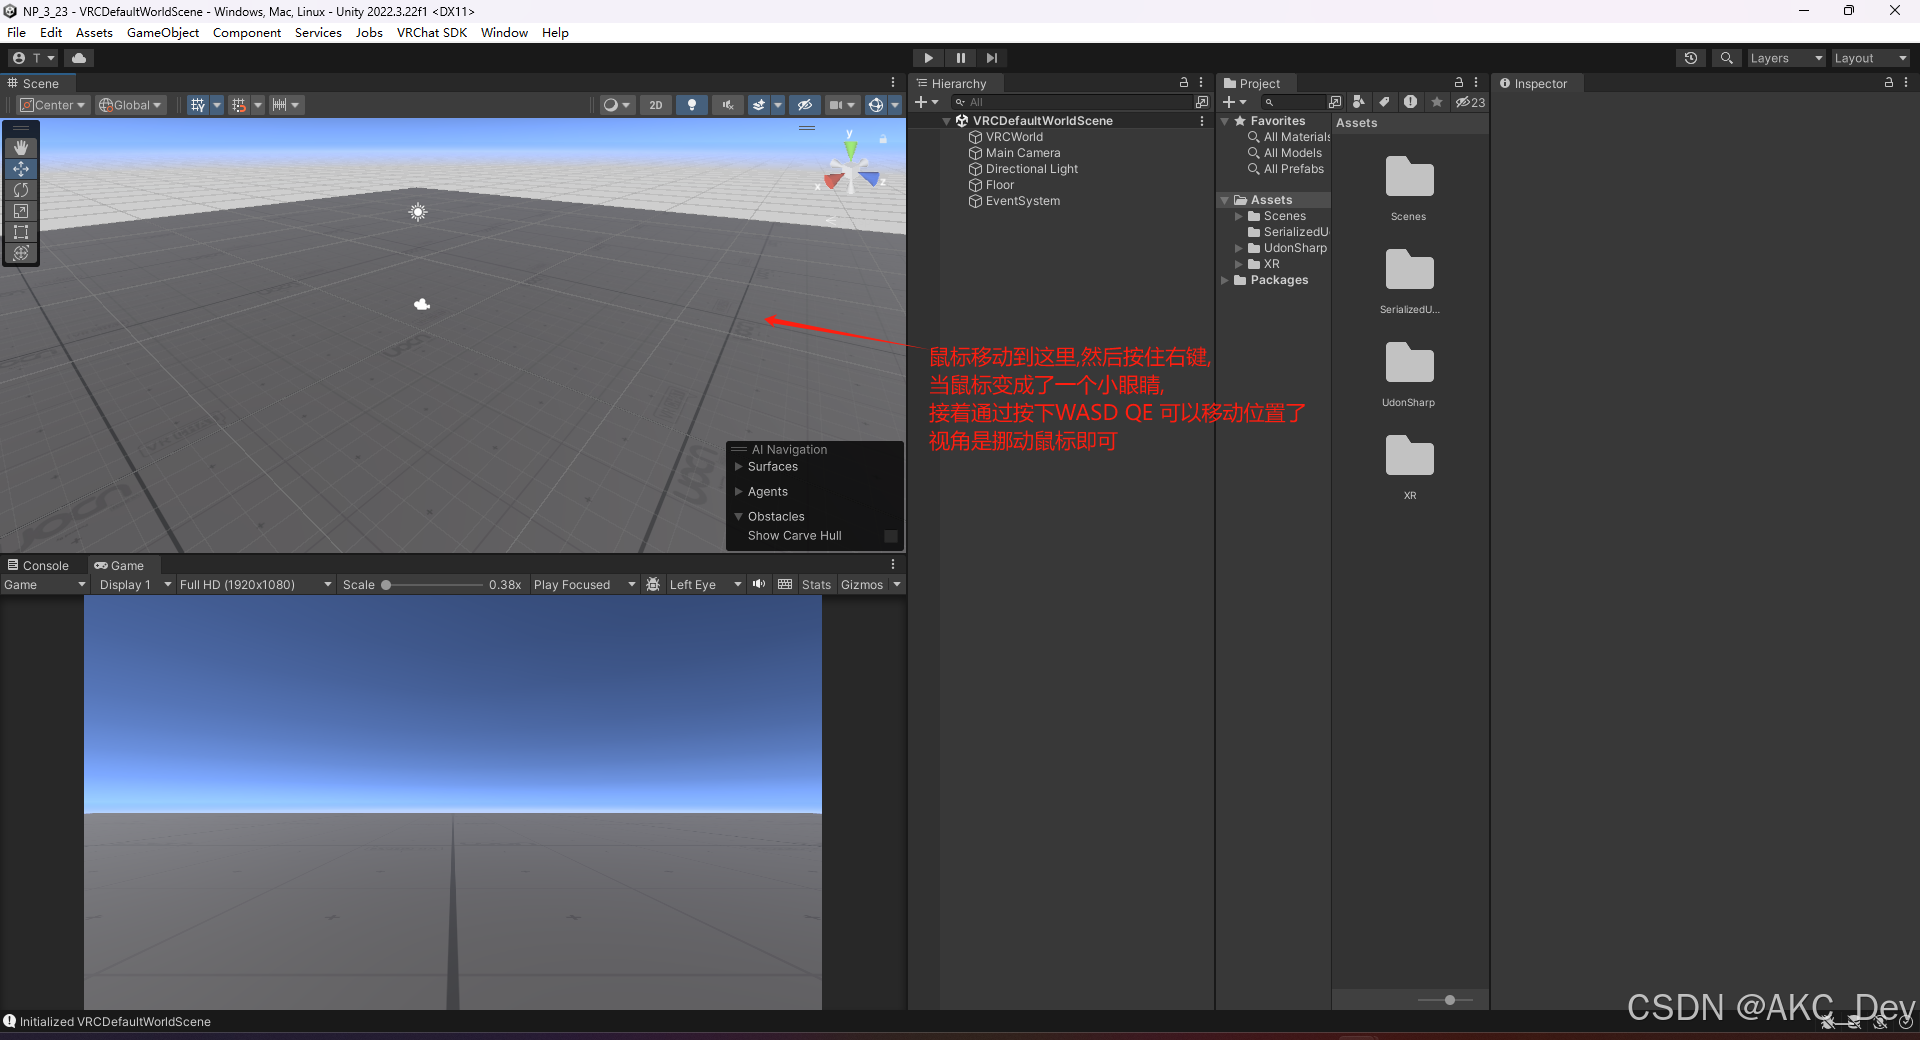Enable Show Carve Hull checkbox

[x=891, y=536]
